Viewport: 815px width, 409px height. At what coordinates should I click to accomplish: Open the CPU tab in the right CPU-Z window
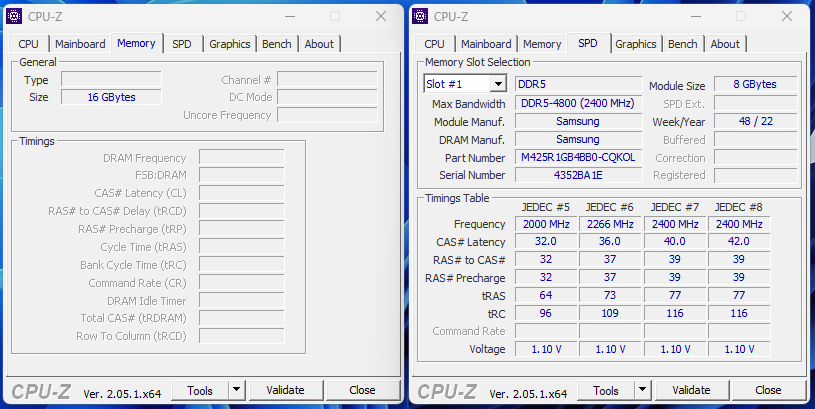click(435, 44)
